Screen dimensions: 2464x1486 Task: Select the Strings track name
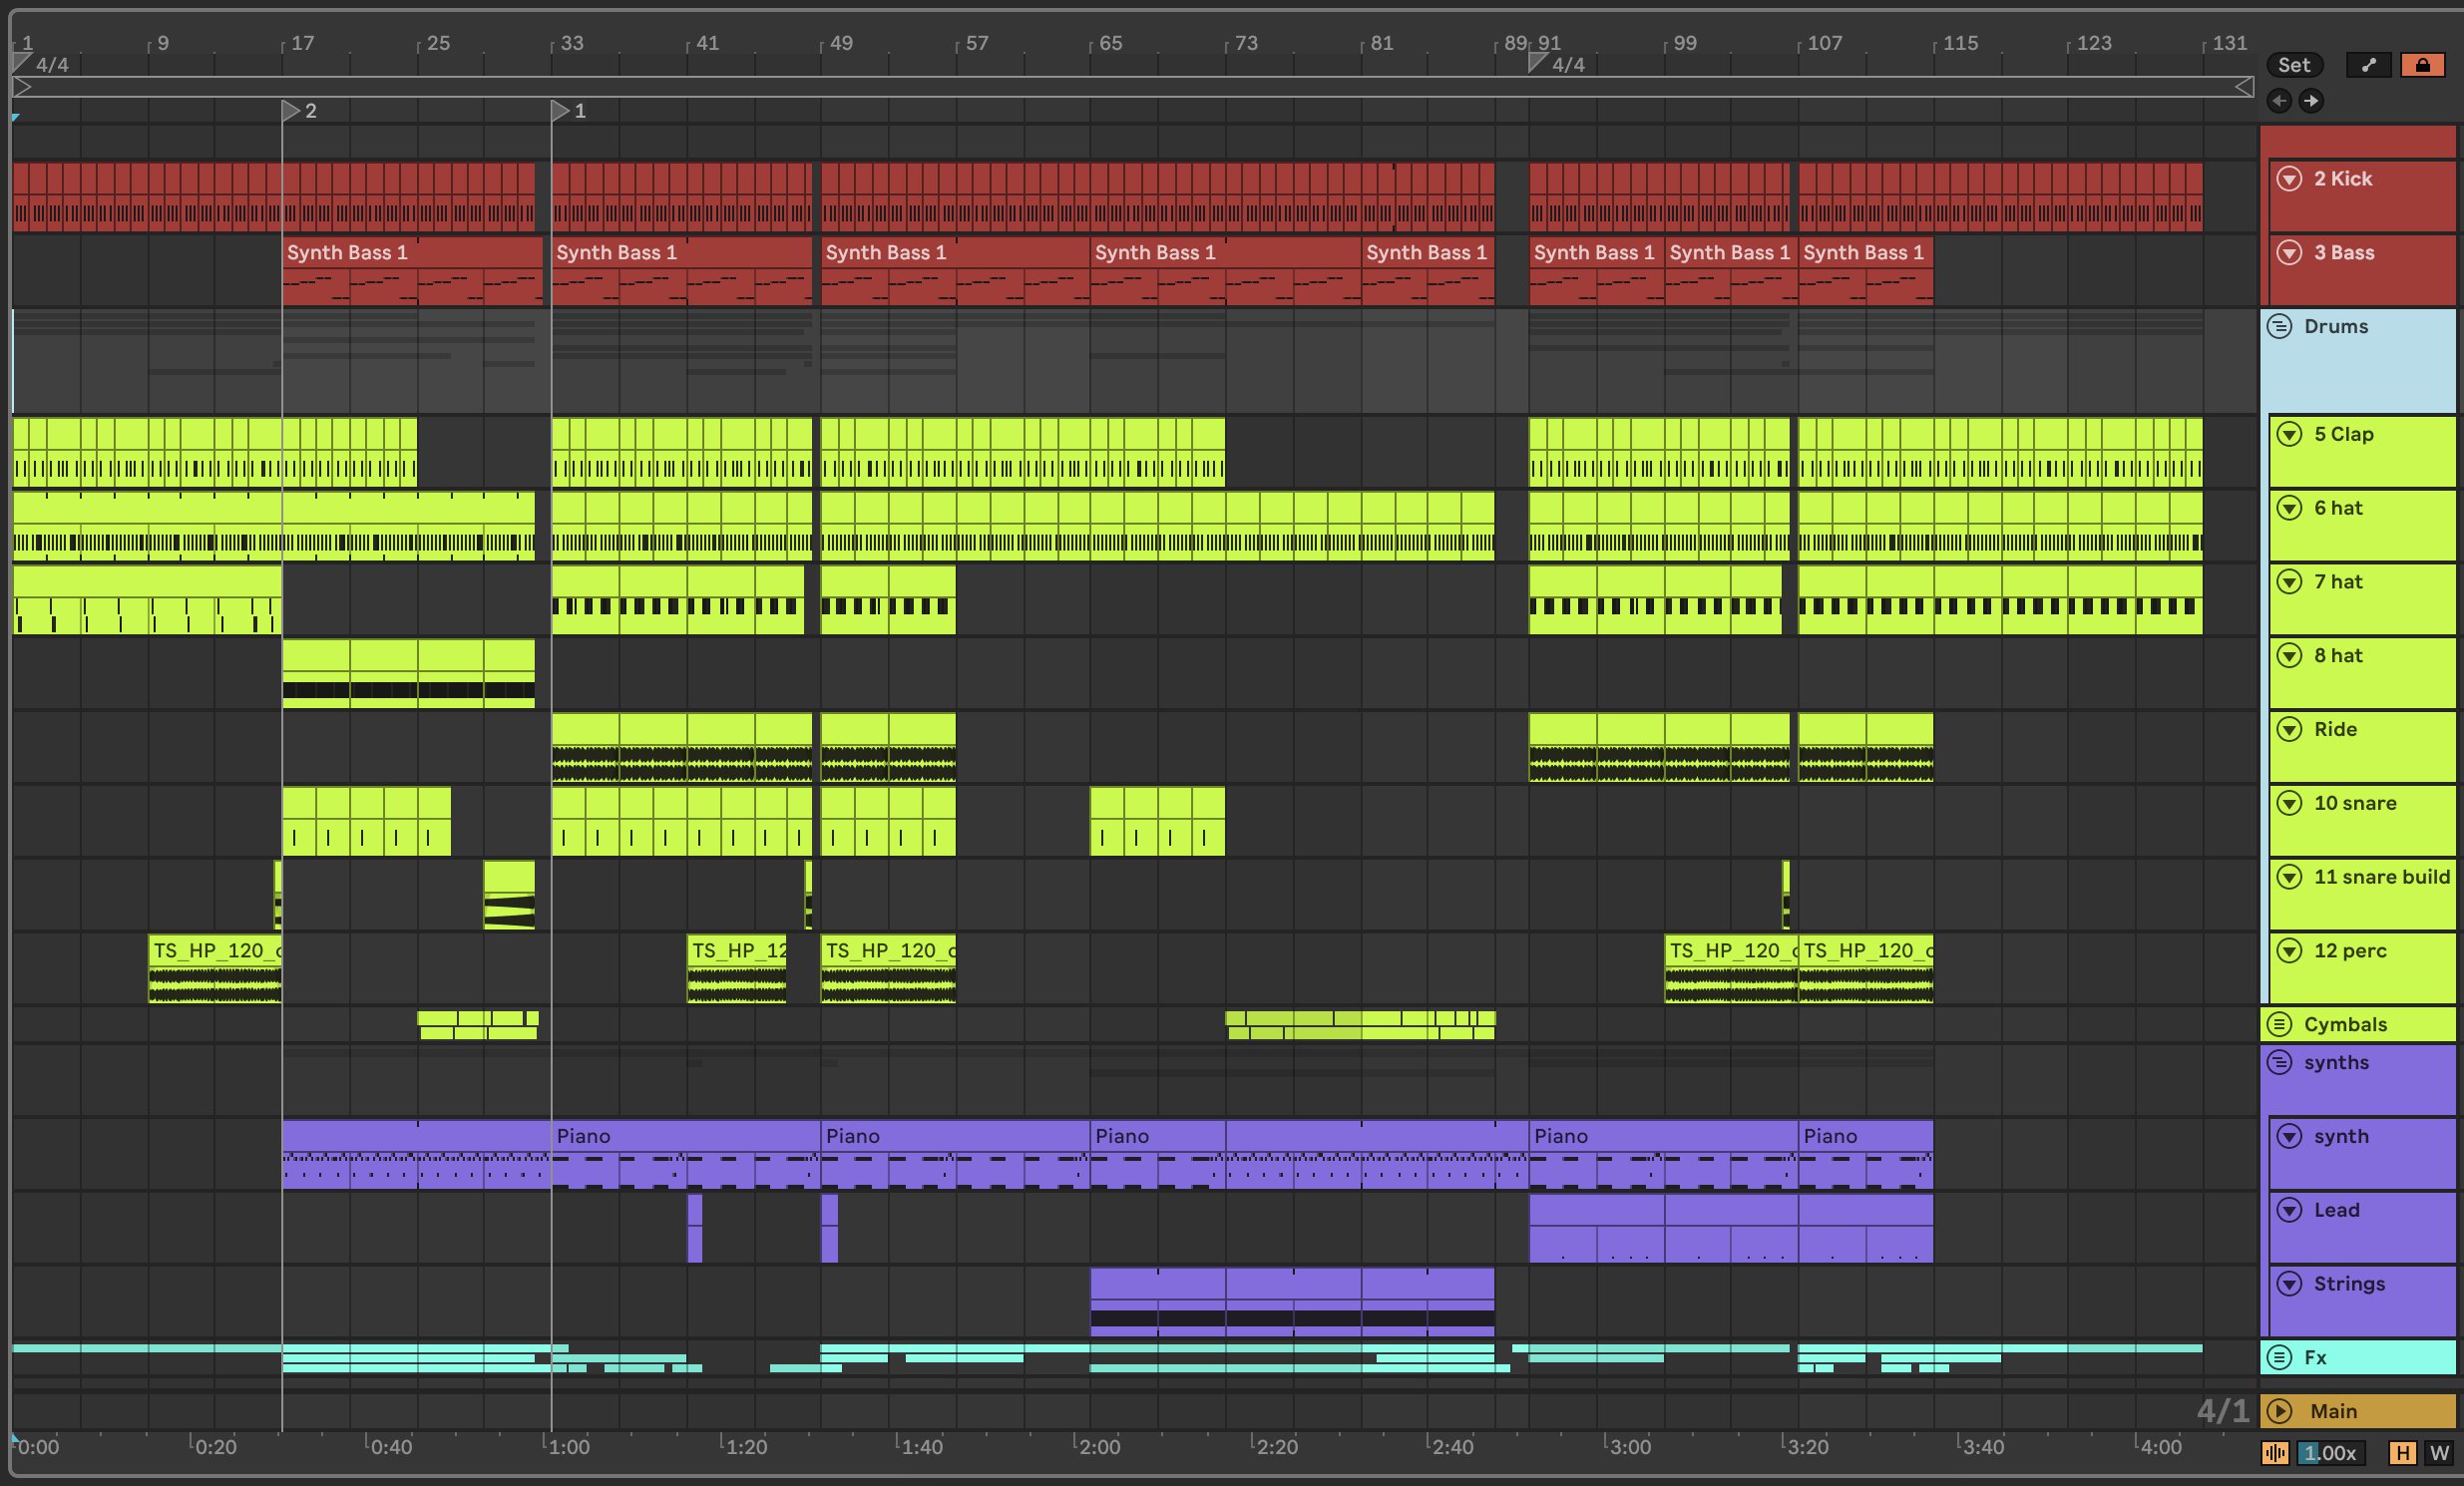click(2349, 1283)
